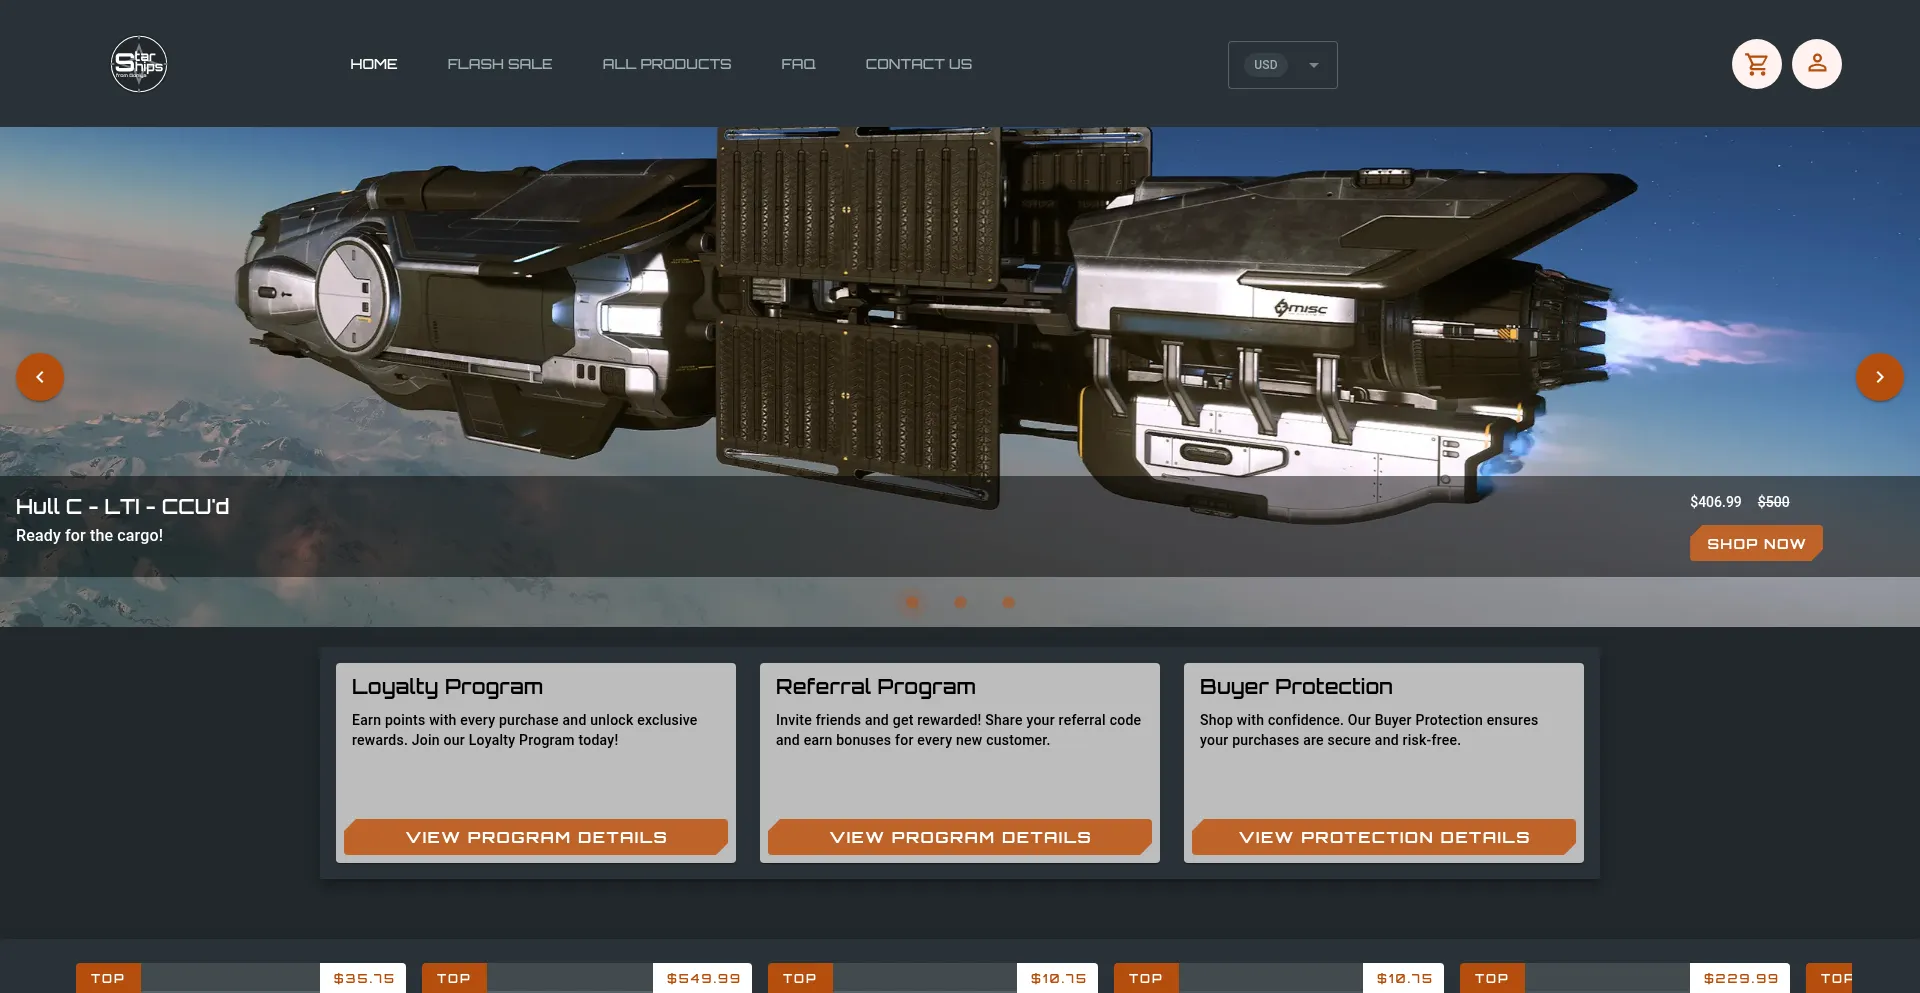The image size is (1920, 993).
Task: Advance to next carousel slide
Action: tap(1879, 377)
